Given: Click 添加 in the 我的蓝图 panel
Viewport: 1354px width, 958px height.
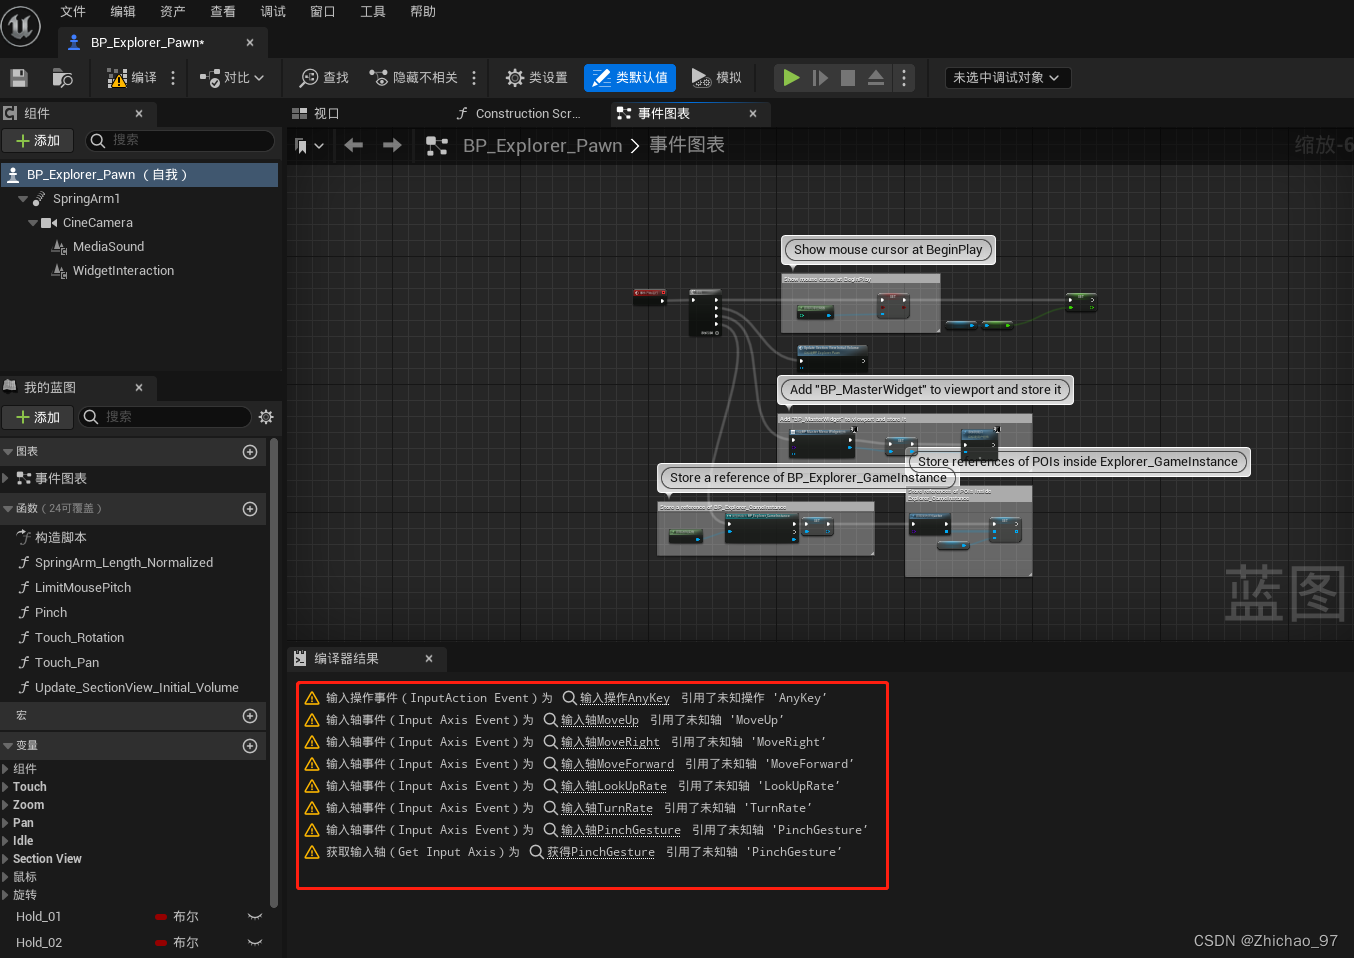Looking at the screenshot, I should tap(37, 416).
